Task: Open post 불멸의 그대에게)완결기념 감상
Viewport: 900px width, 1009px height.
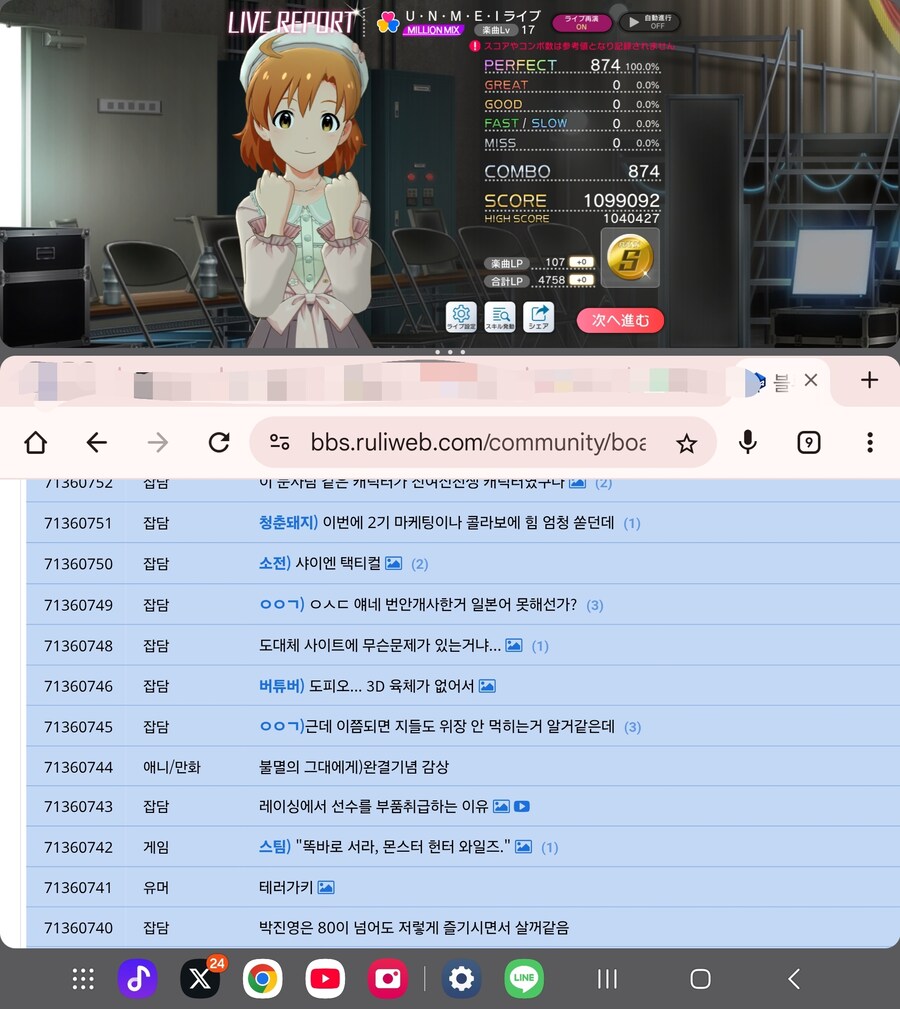Action: click(x=354, y=767)
